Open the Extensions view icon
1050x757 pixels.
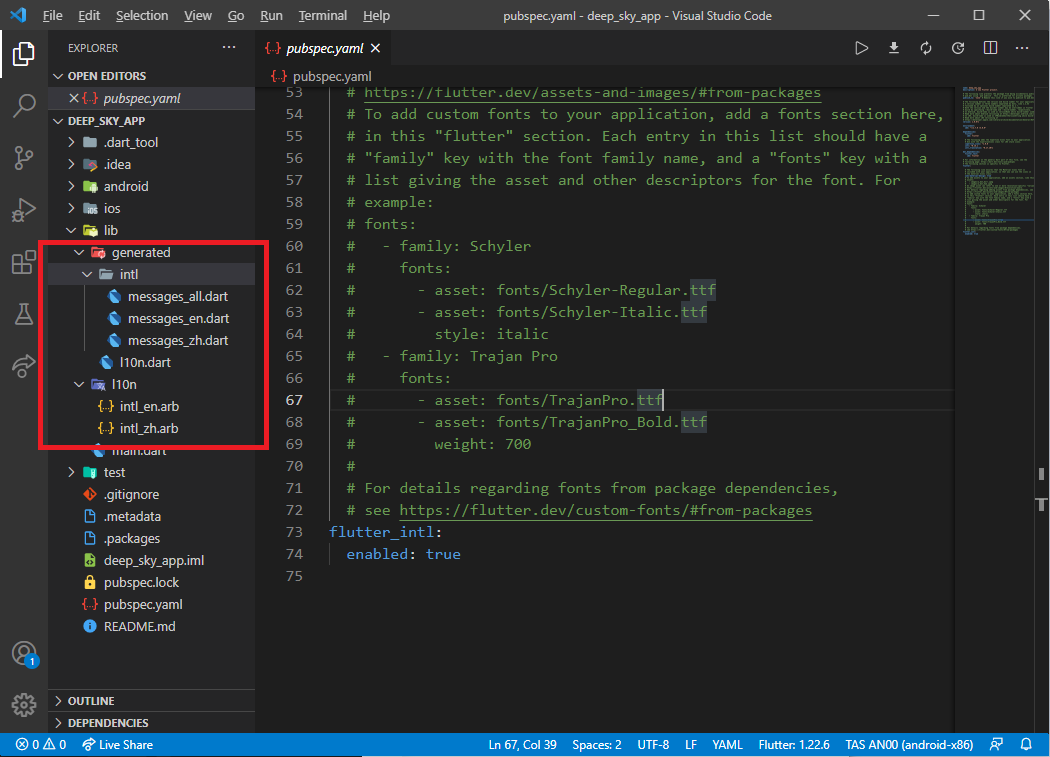click(23, 262)
